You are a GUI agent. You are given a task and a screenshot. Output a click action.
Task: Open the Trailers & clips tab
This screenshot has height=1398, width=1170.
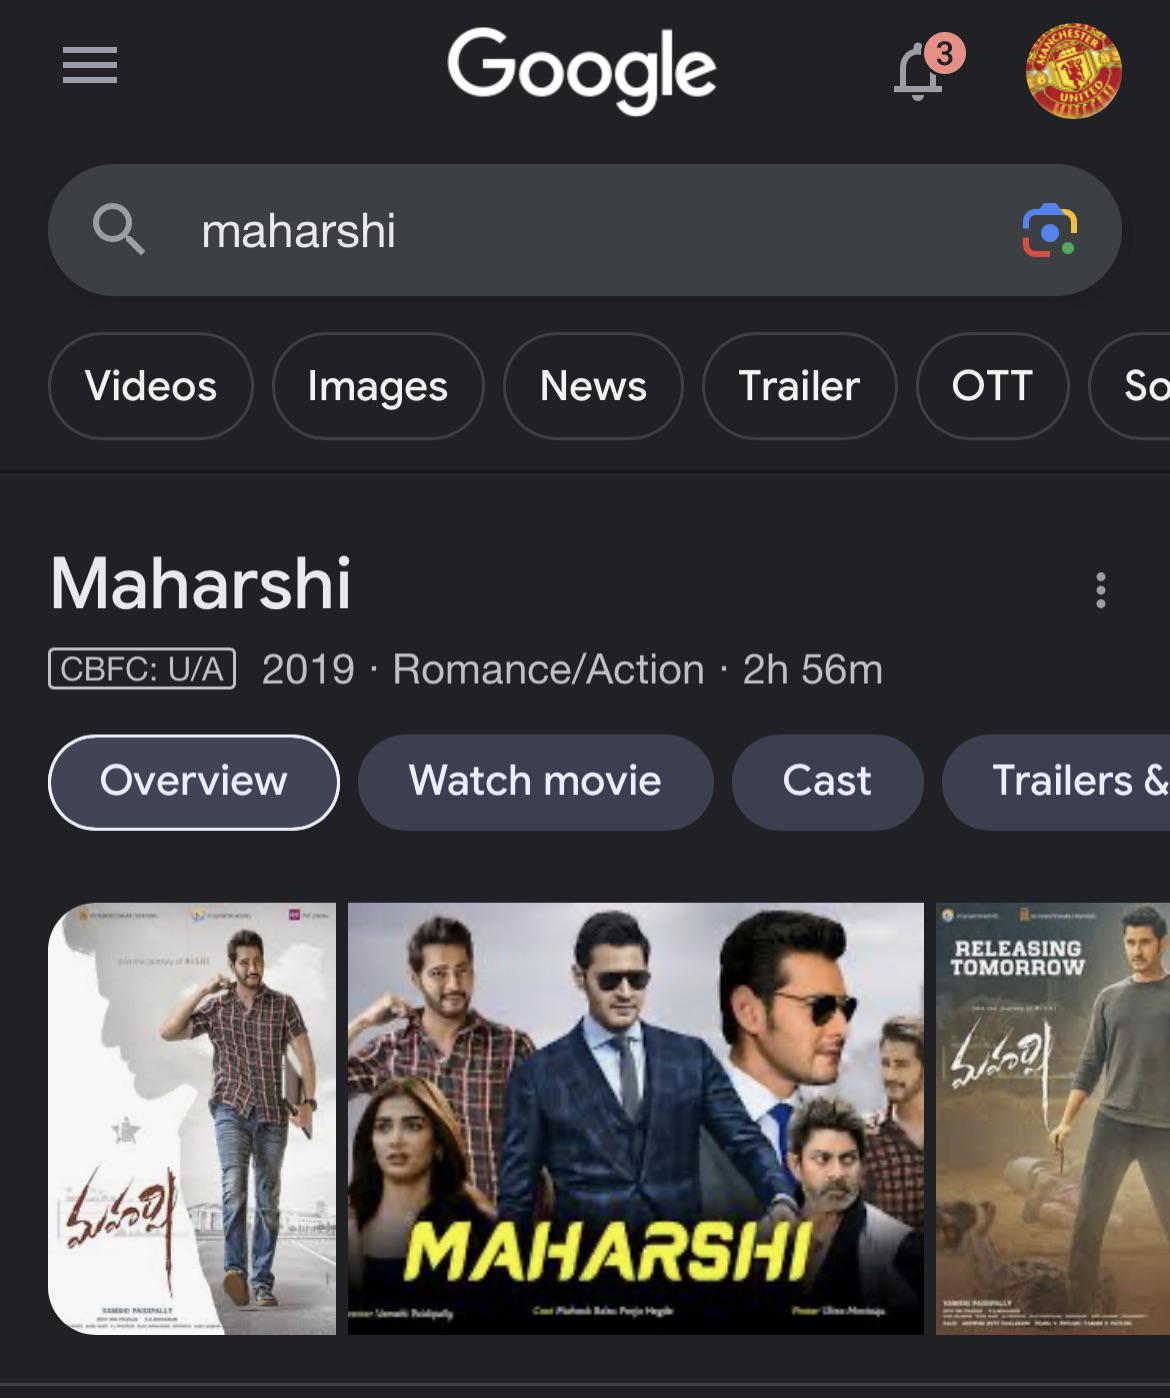point(1056,782)
